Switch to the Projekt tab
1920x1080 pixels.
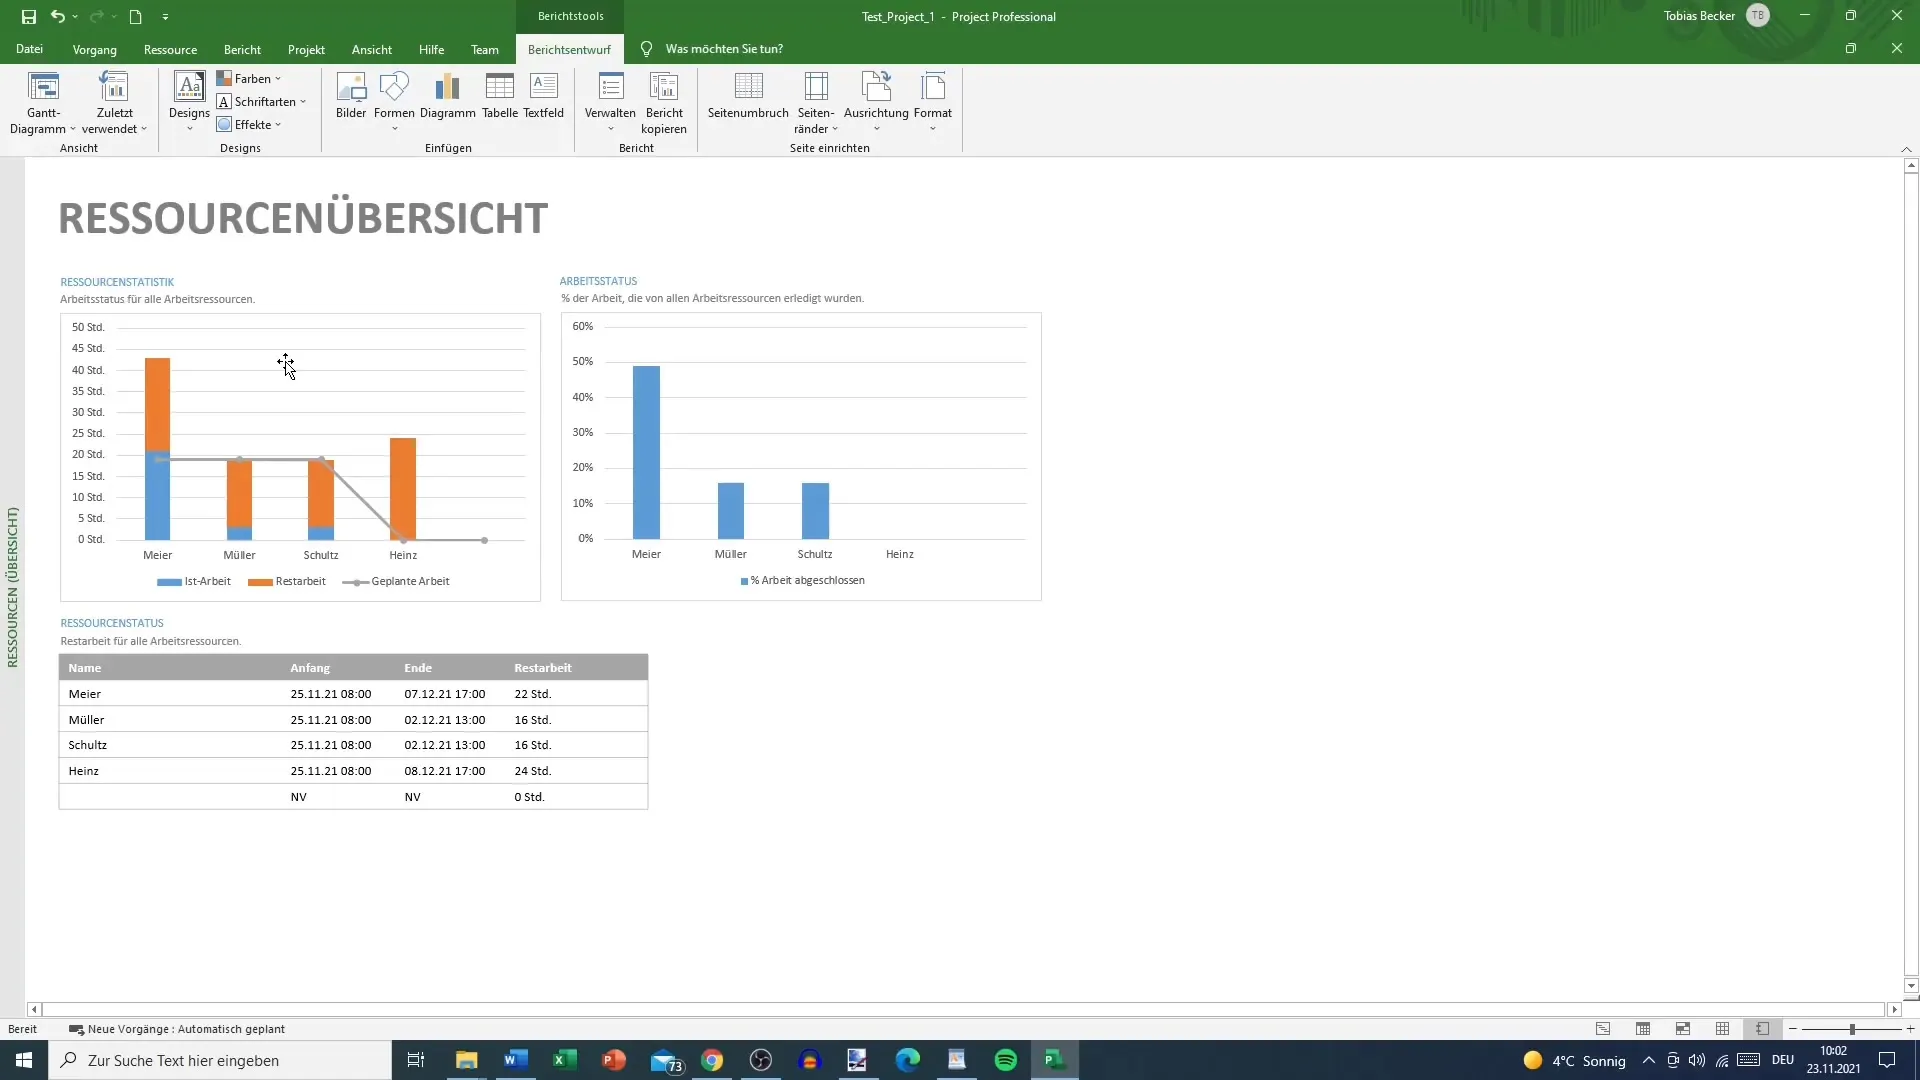click(306, 49)
